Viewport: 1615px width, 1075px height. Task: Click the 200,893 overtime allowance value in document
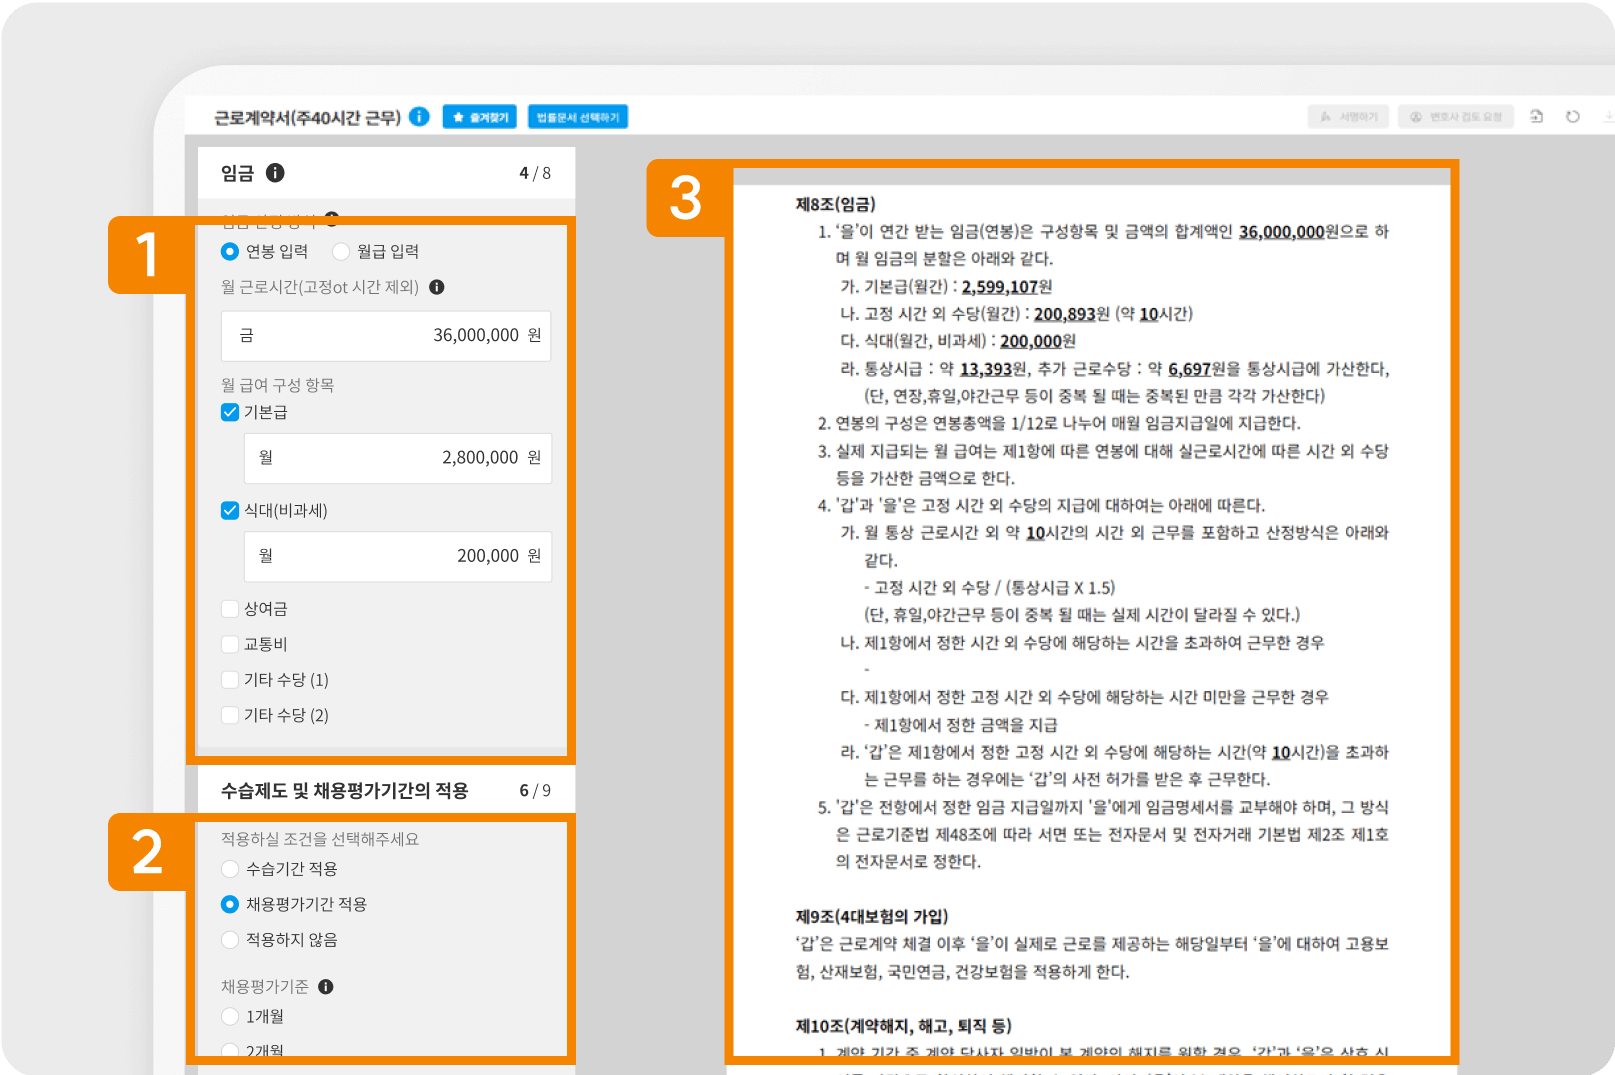click(x=1064, y=314)
